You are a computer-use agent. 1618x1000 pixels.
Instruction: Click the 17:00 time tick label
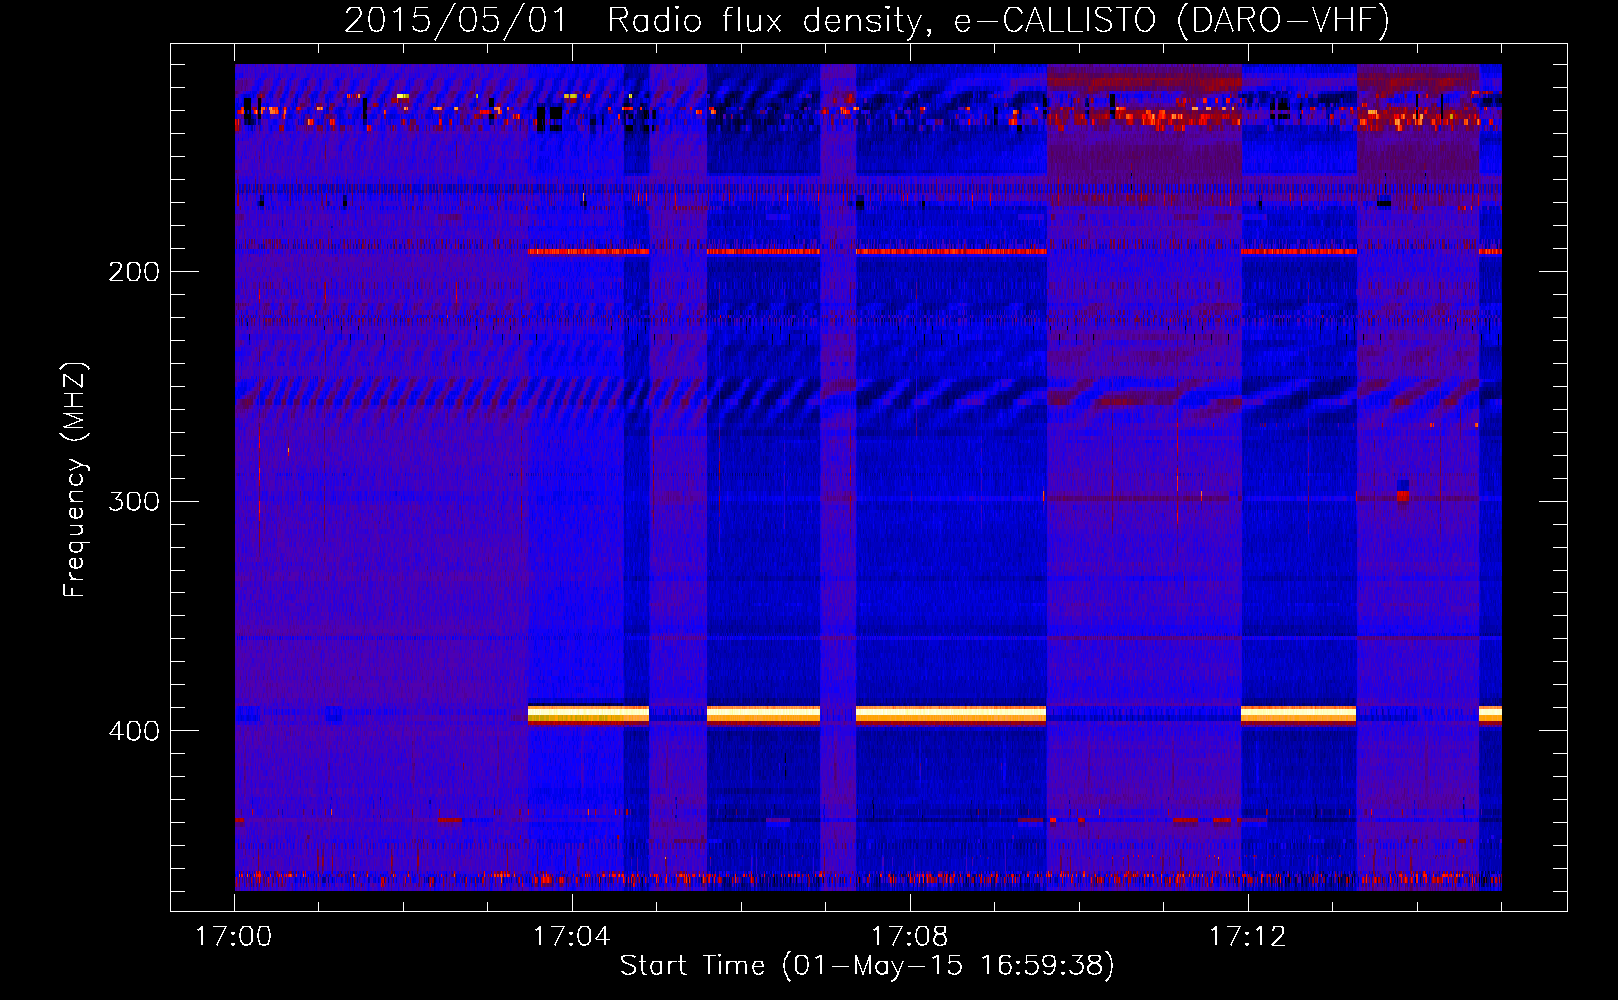[x=233, y=937]
